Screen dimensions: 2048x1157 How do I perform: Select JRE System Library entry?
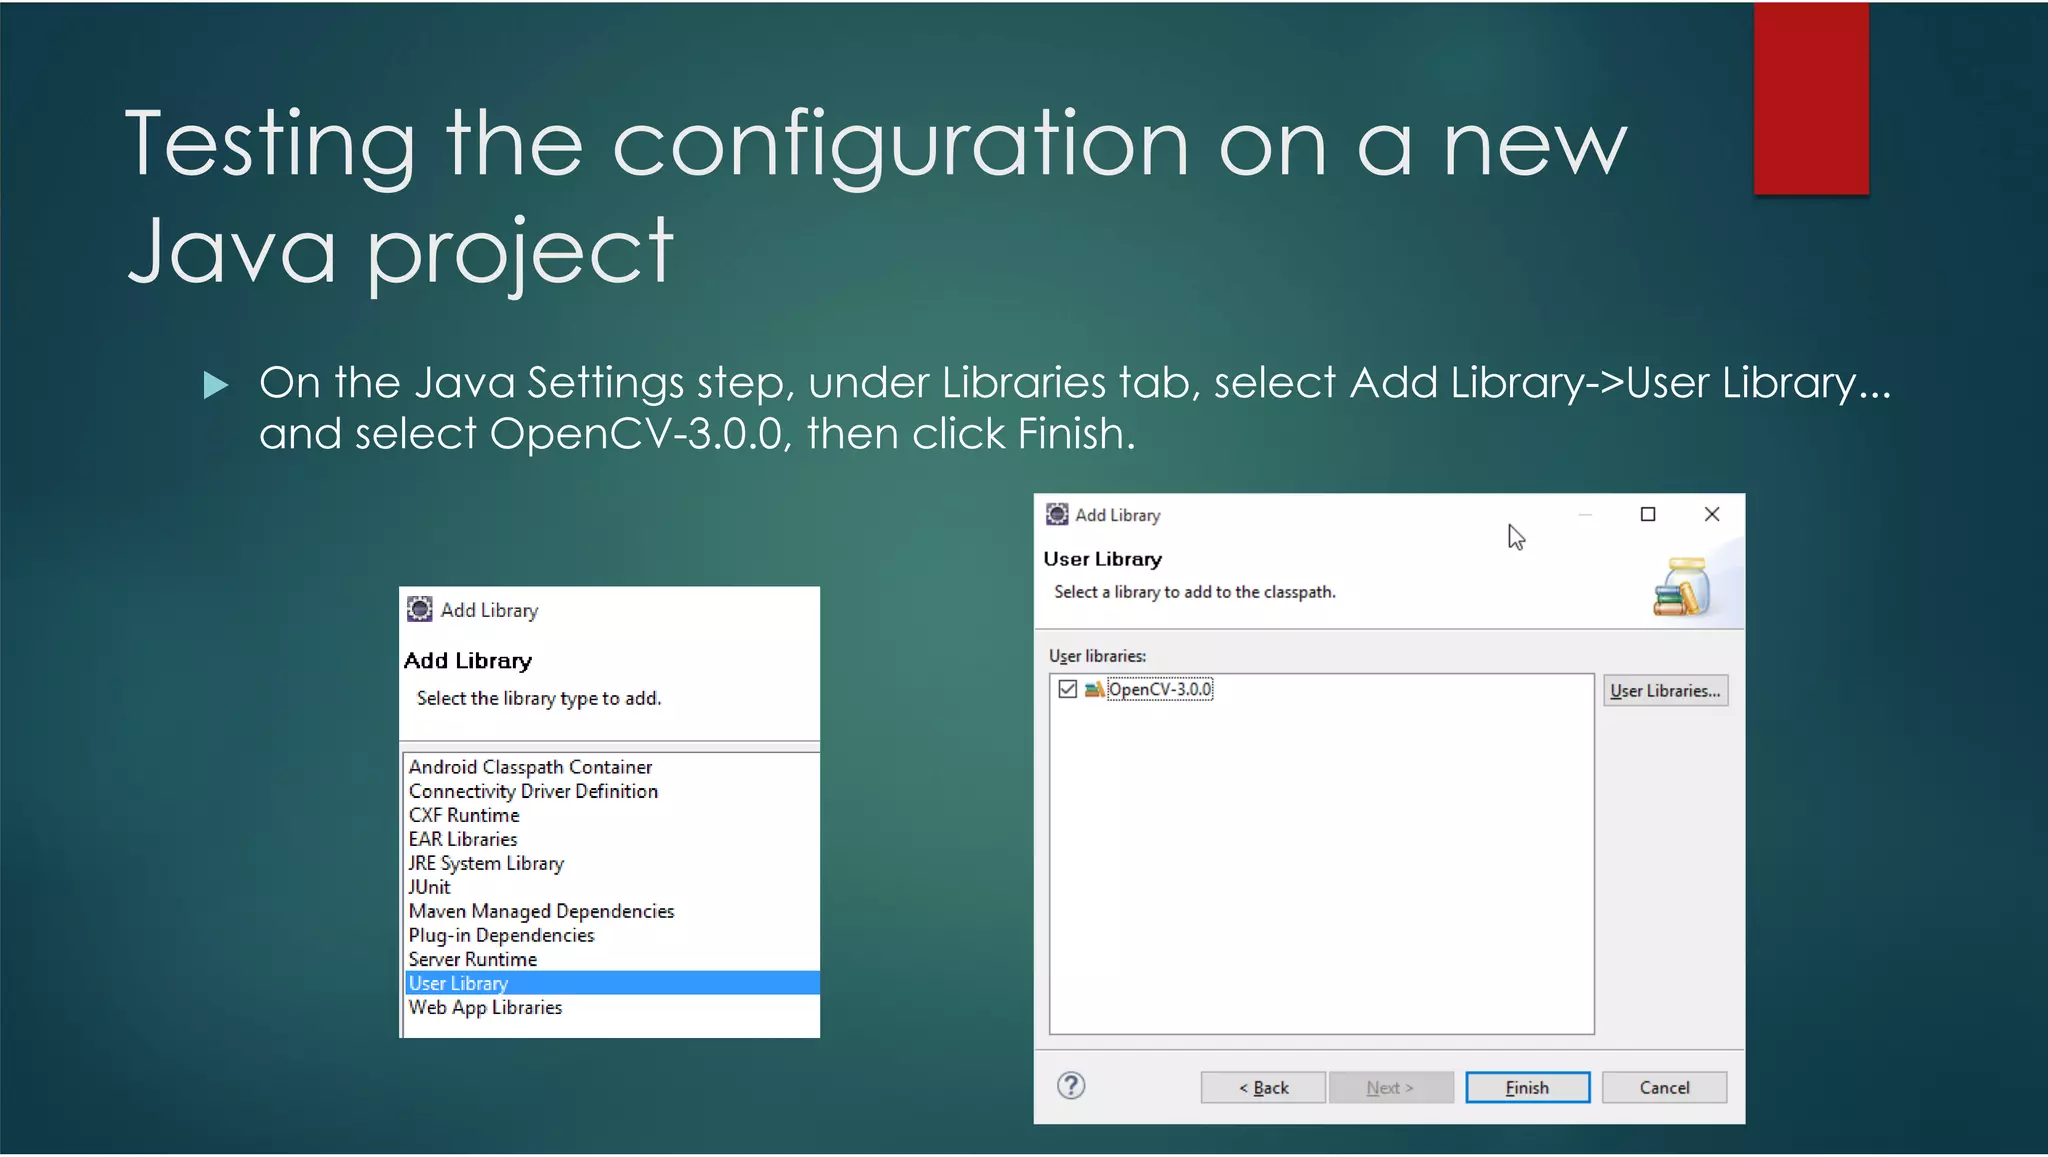[x=486, y=863]
